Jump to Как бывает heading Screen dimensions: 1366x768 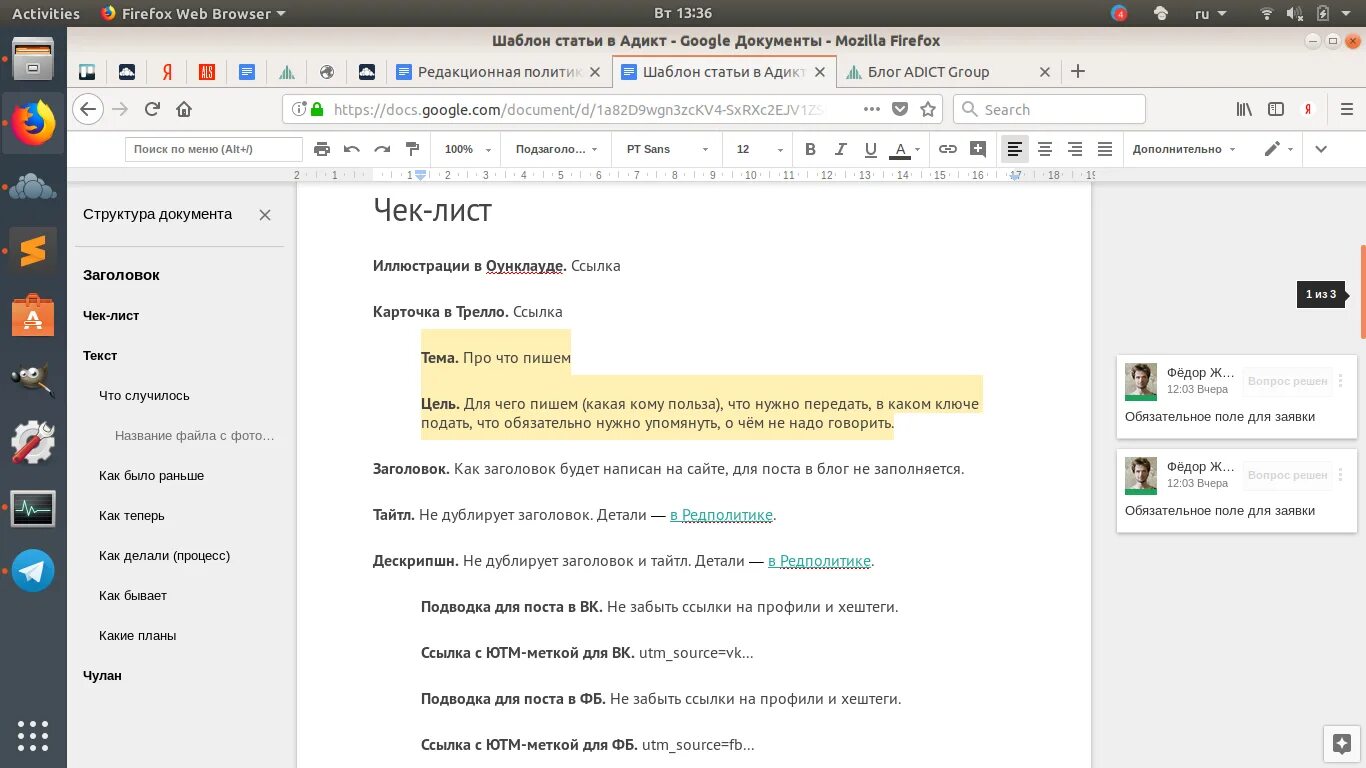pos(133,595)
